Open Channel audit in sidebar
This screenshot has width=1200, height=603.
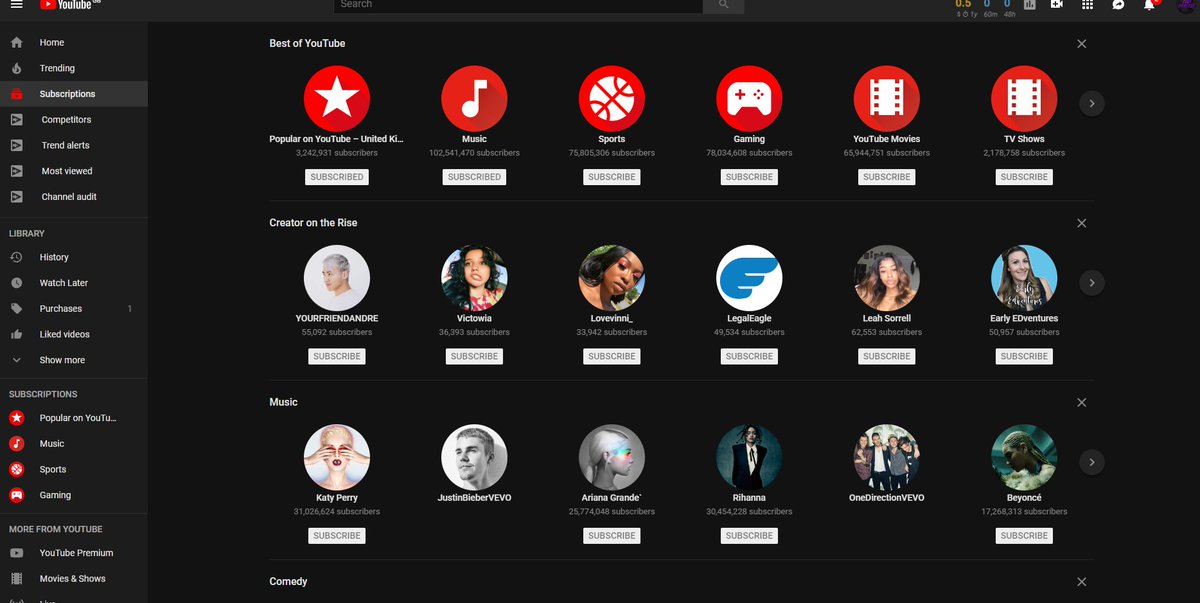(74, 197)
